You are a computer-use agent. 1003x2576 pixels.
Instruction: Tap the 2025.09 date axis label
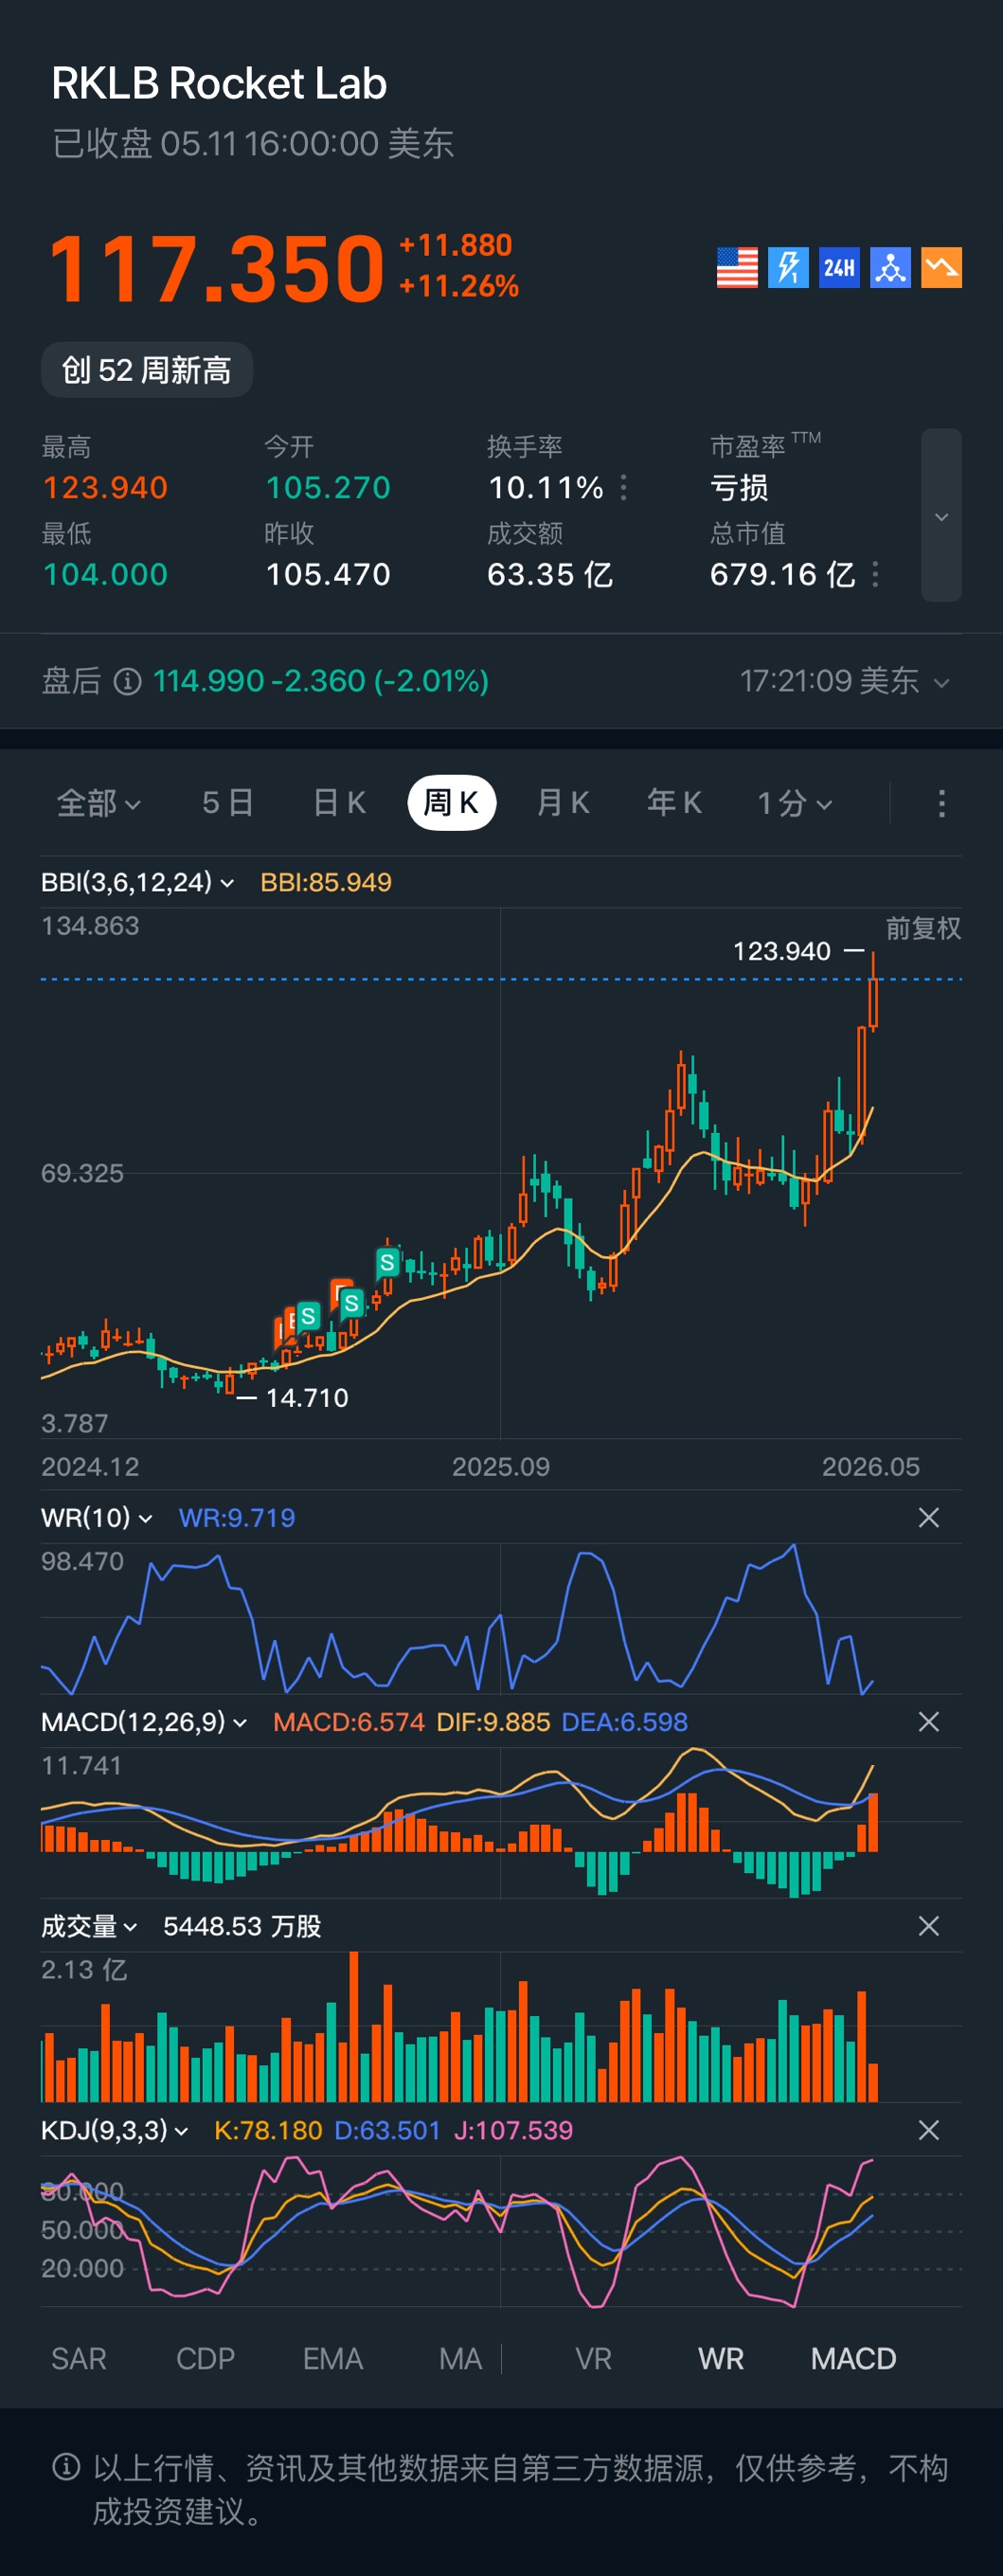[501, 1467]
